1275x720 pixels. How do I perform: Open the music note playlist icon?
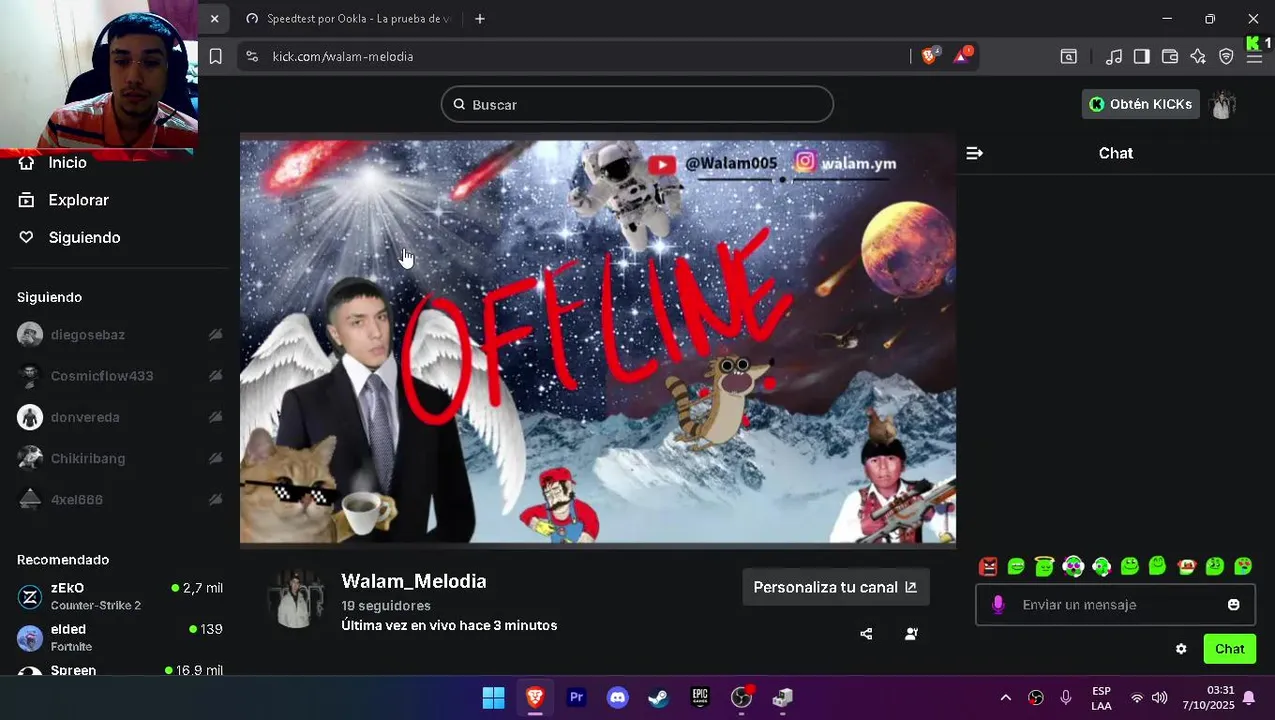1113,57
